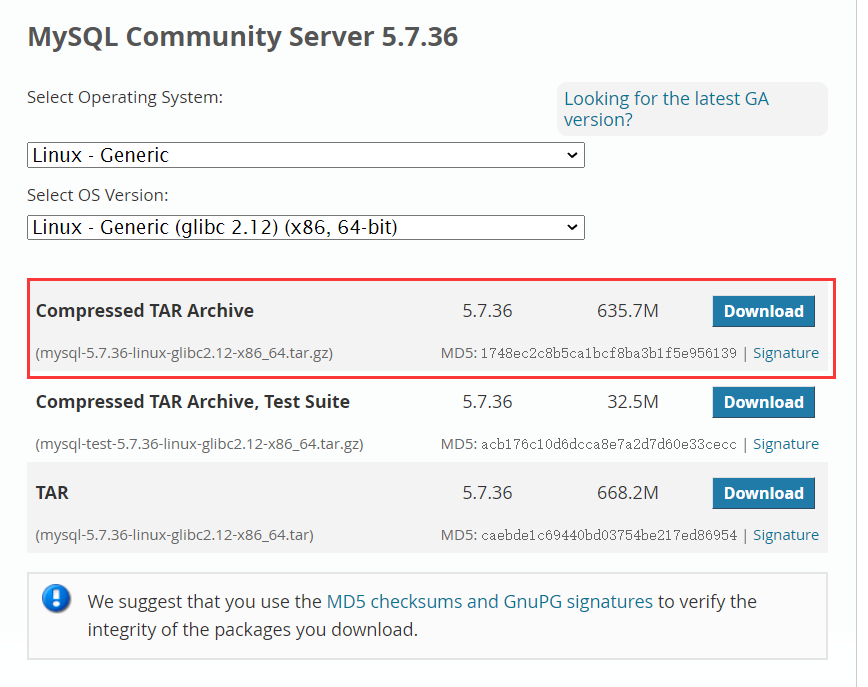Open the Select OS Version dropdown

(306, 228)
